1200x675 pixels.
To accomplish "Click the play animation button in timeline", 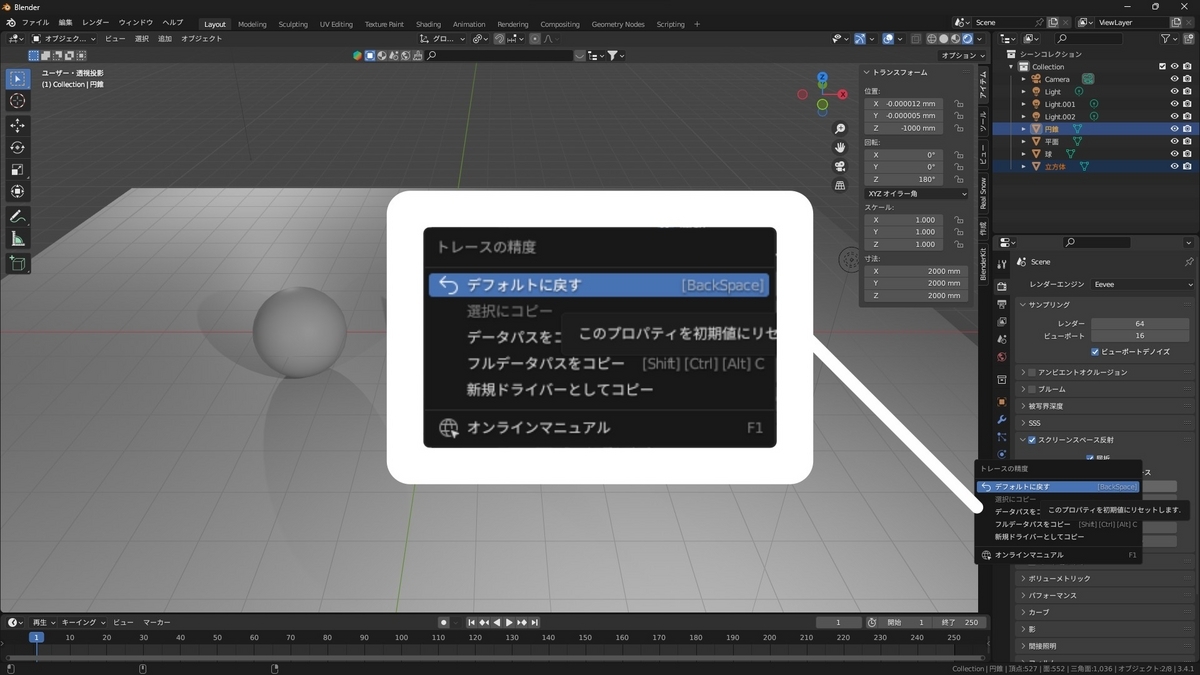I will click(x=509, y=622).
